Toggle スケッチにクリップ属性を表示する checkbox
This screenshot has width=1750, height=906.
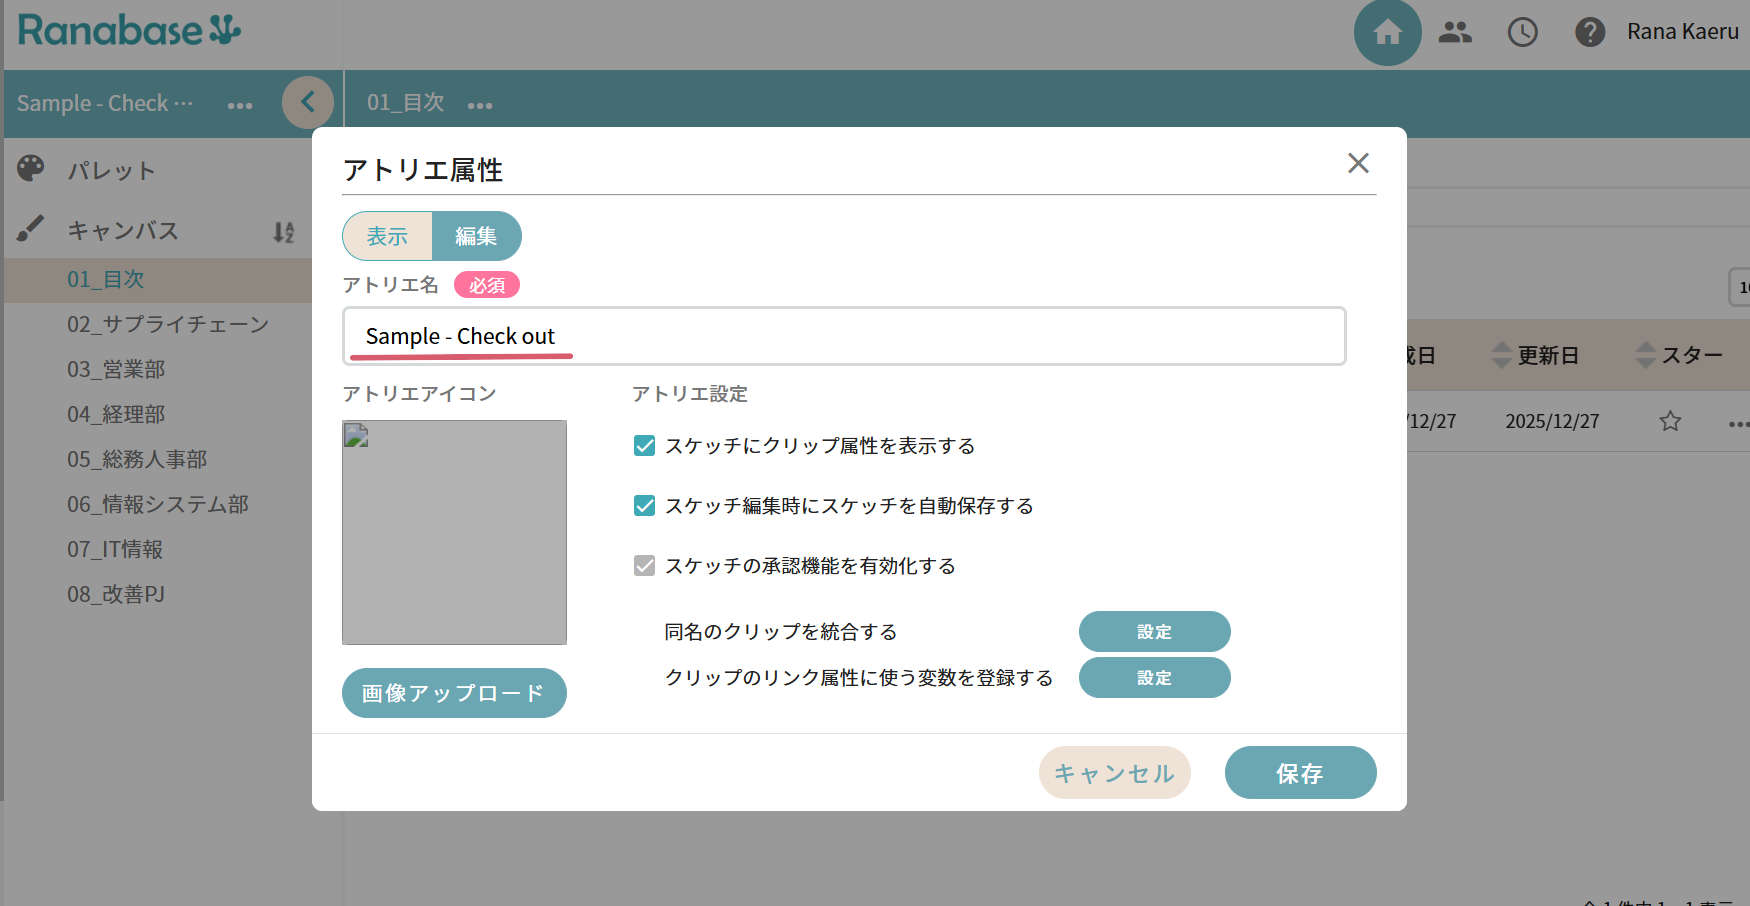tap(645, 446)
